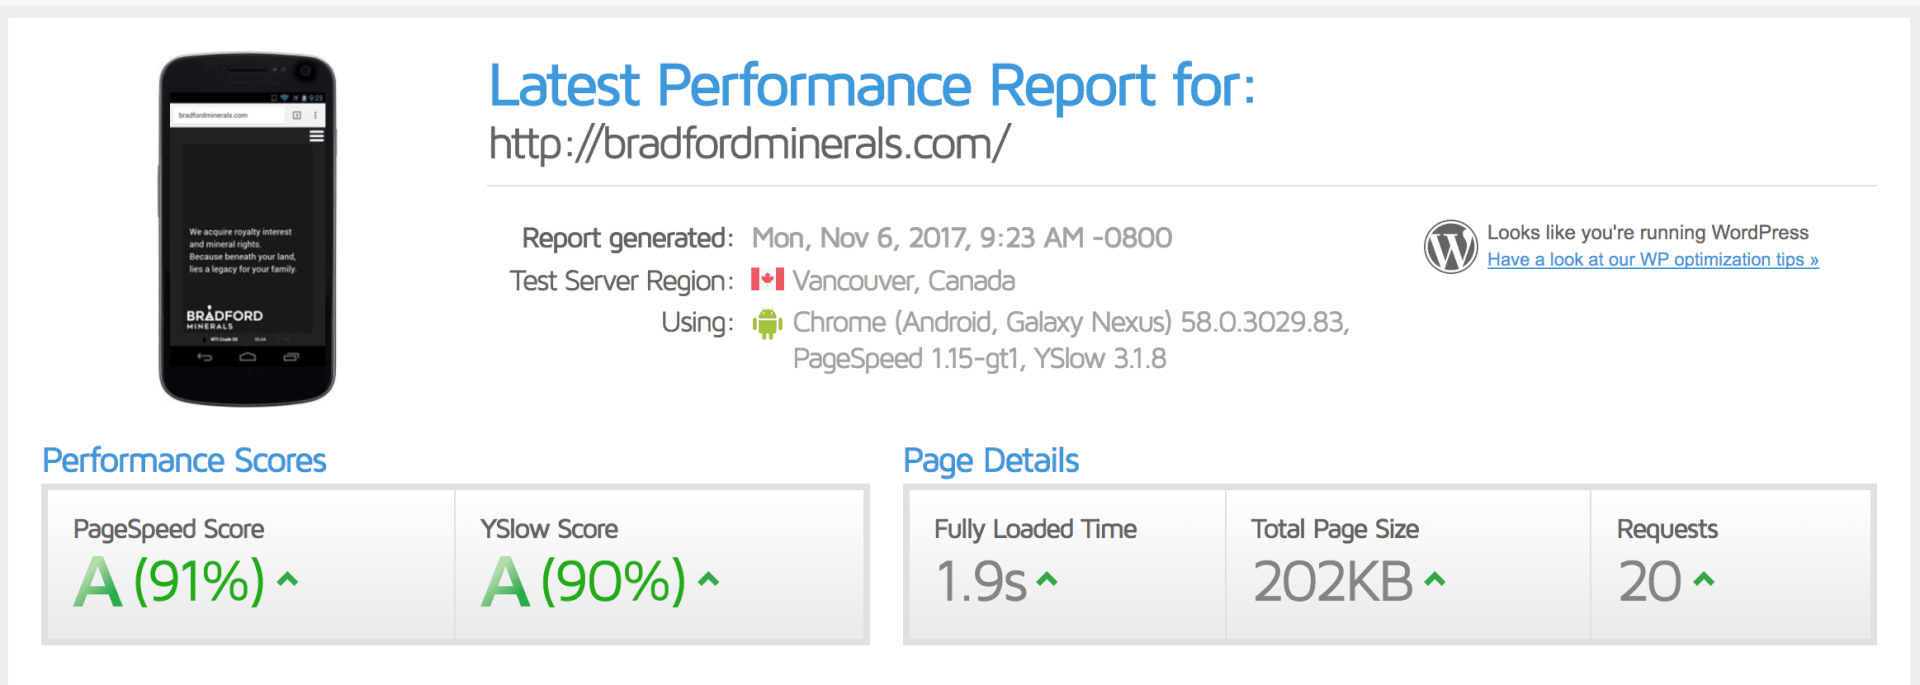Image resolution: width=1920 pixels, height=685 pixels.
Task: Click the Vancouver, Canada server region text
Action: (904, 281)
